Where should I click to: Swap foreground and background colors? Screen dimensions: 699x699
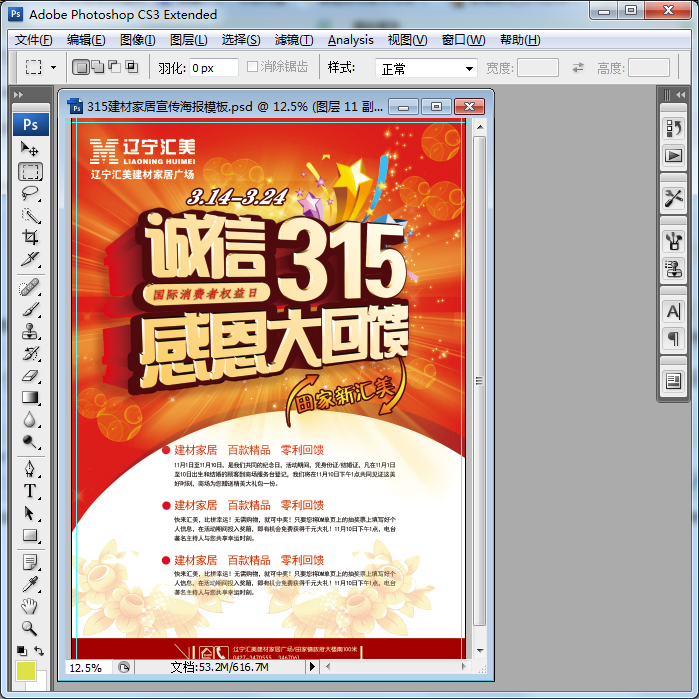point(39,651)
